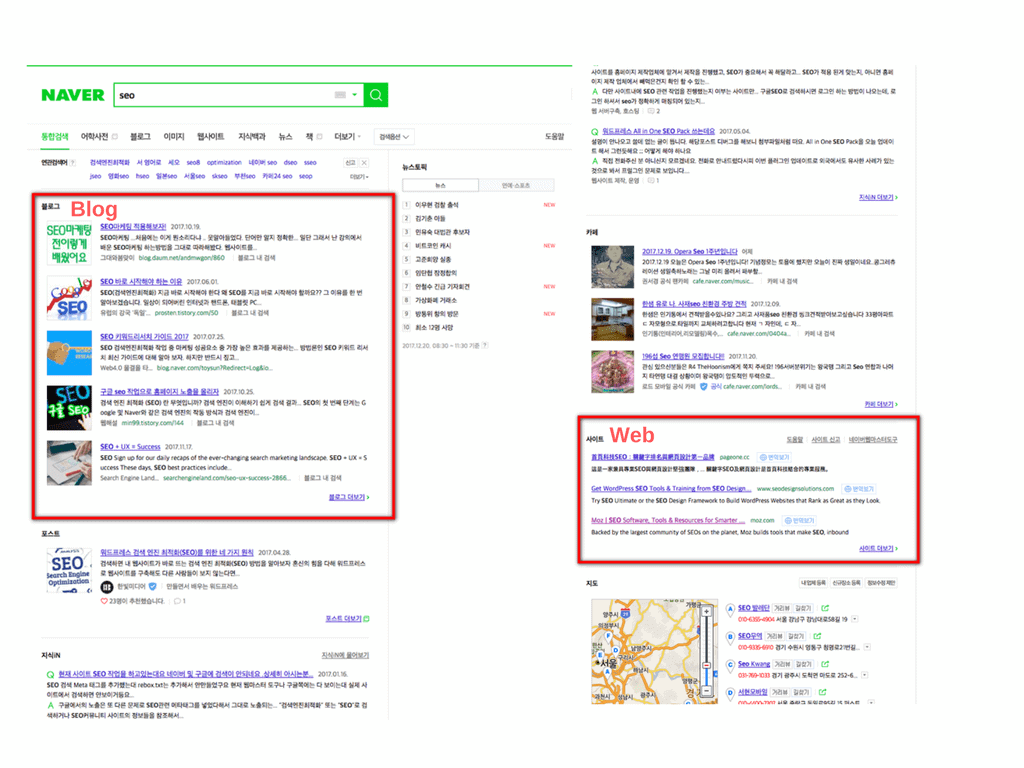Click the 내업체 등록 button above map
Viewport: 1024px width, 768px height.
813,583
